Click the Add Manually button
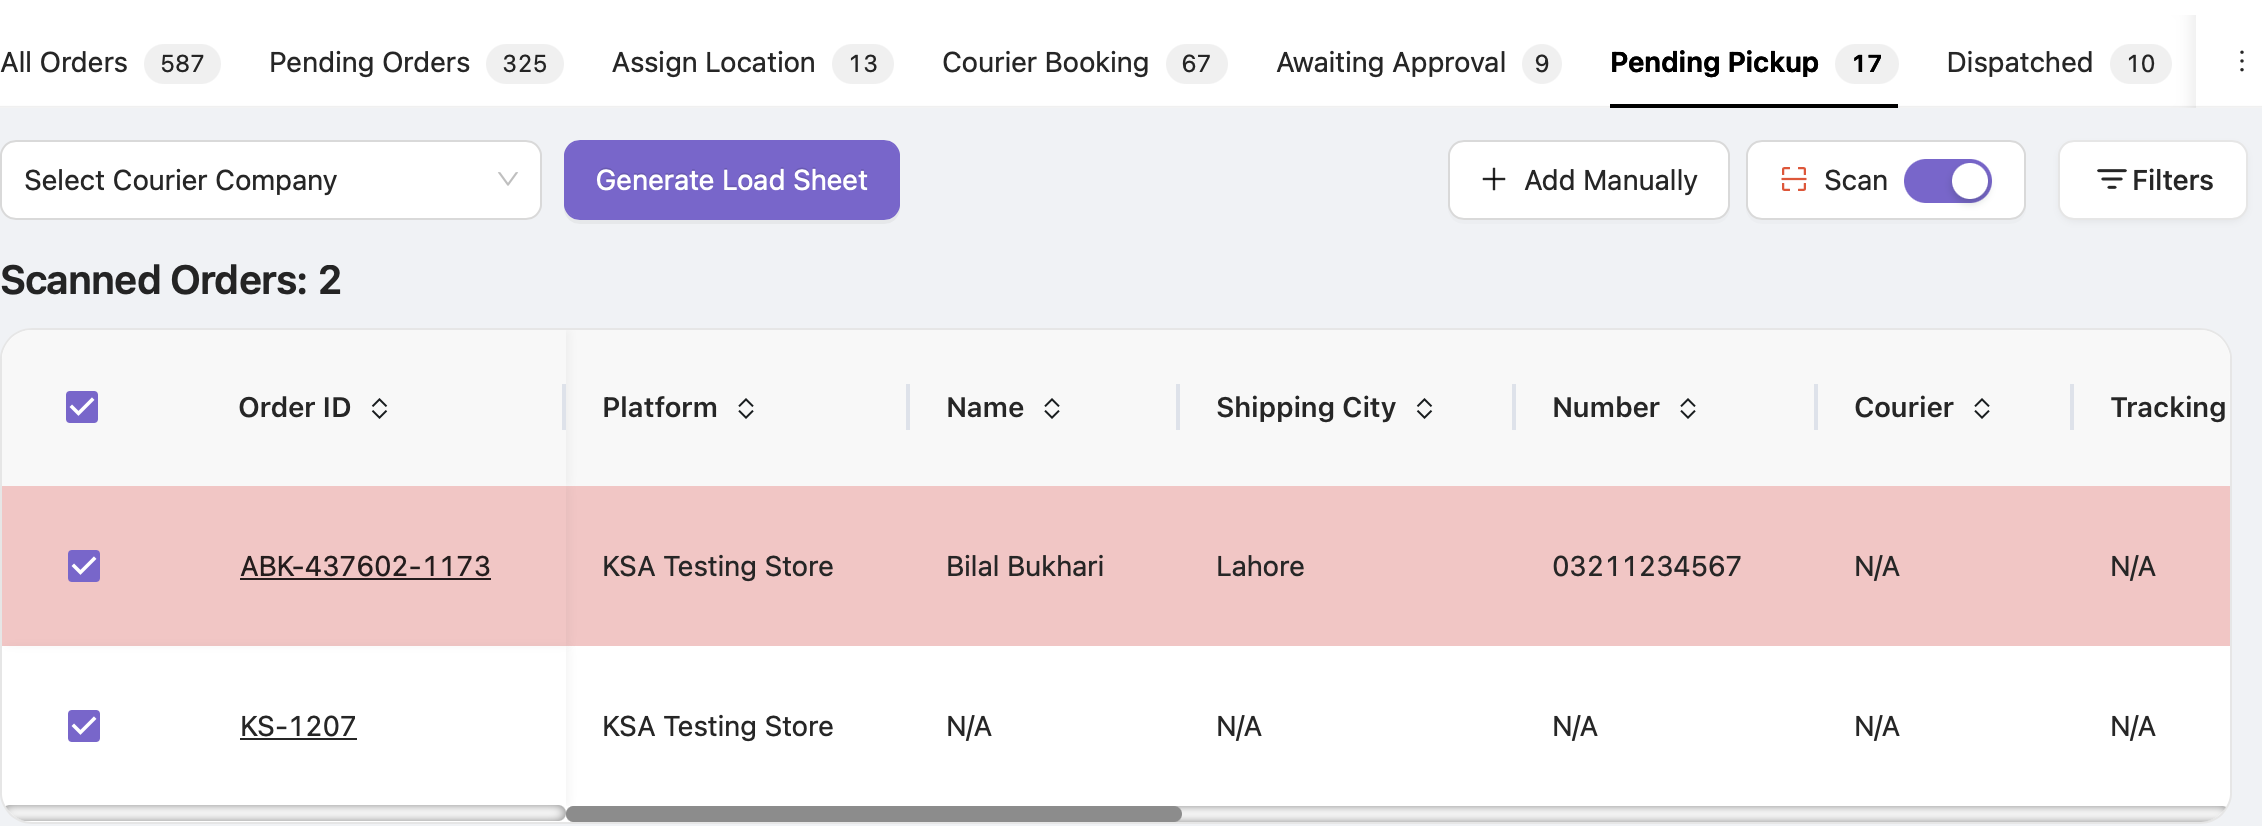2262x826 pixels. 1589,180
